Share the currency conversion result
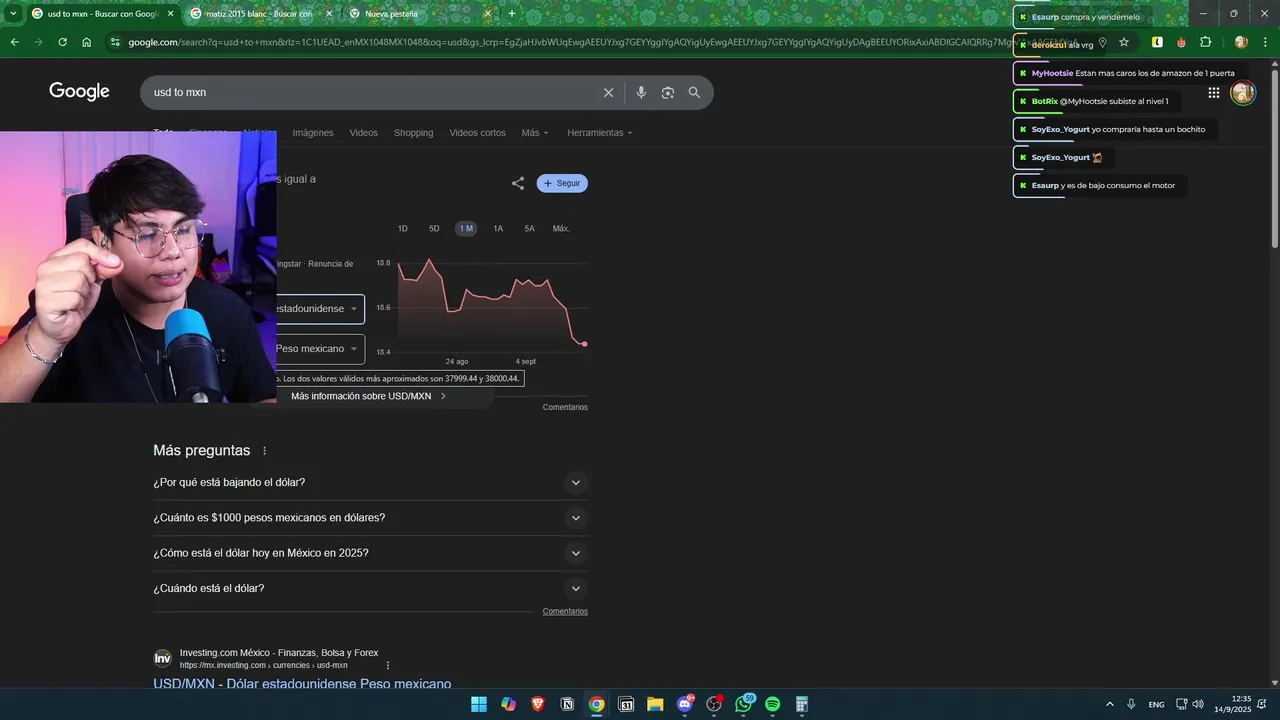The height and width of the screenshot is (720, 1280). point(518,183)
